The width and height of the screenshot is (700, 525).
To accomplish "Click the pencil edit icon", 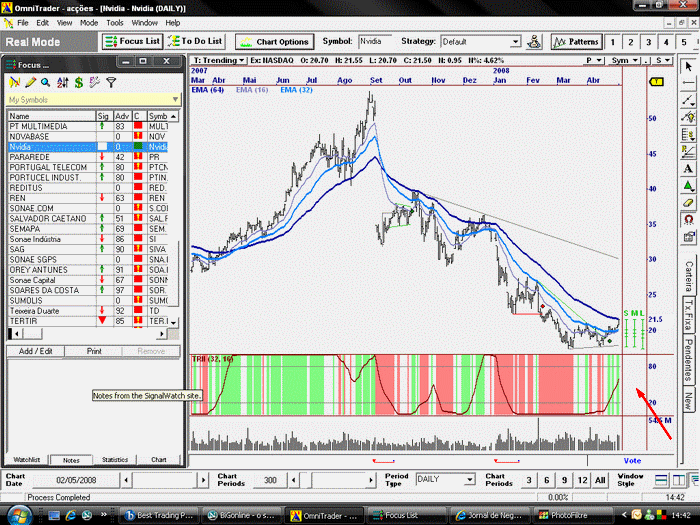I will point(30,82).
